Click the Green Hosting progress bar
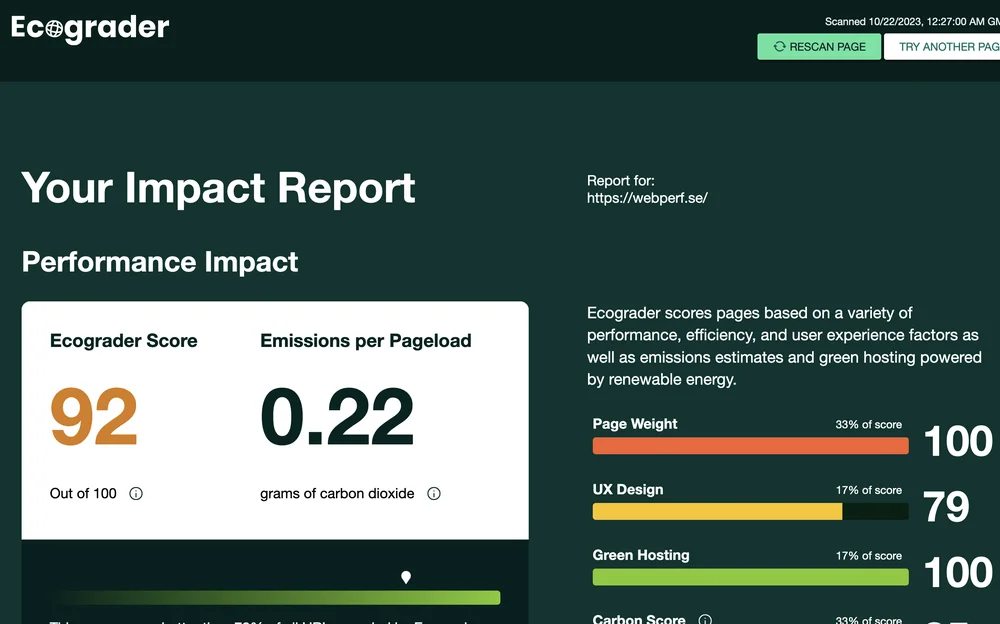1000x624 pixels. pos(750,577)
